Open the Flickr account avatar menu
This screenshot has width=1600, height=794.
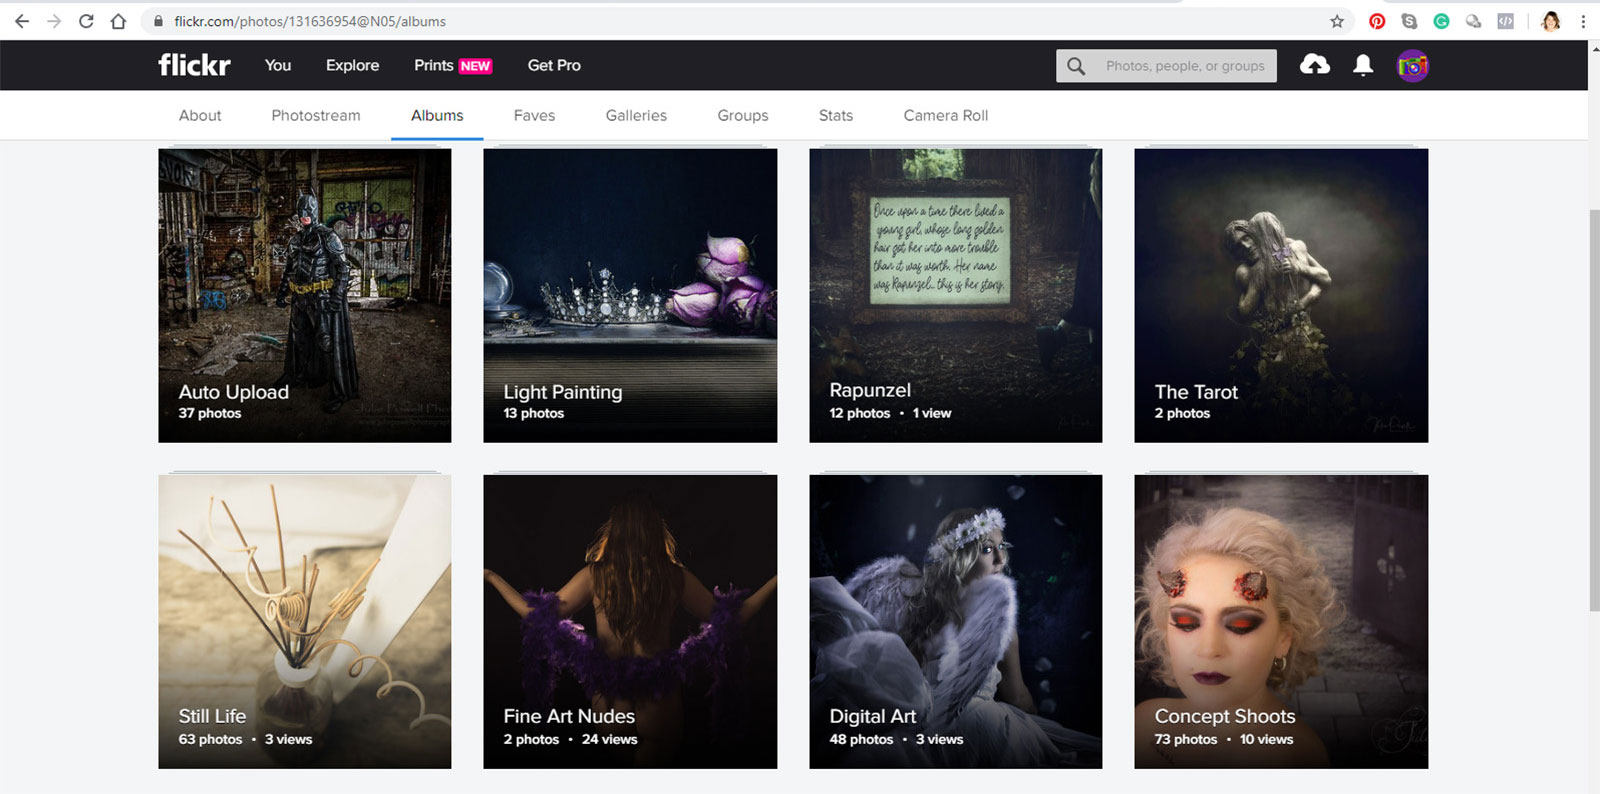[x=1412, y=66]
